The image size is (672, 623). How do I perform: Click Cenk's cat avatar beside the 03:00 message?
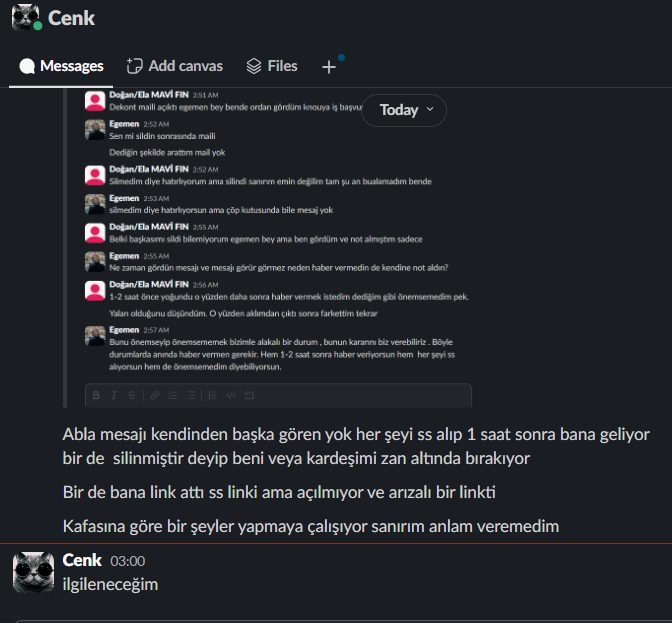(x=33, y=572)
